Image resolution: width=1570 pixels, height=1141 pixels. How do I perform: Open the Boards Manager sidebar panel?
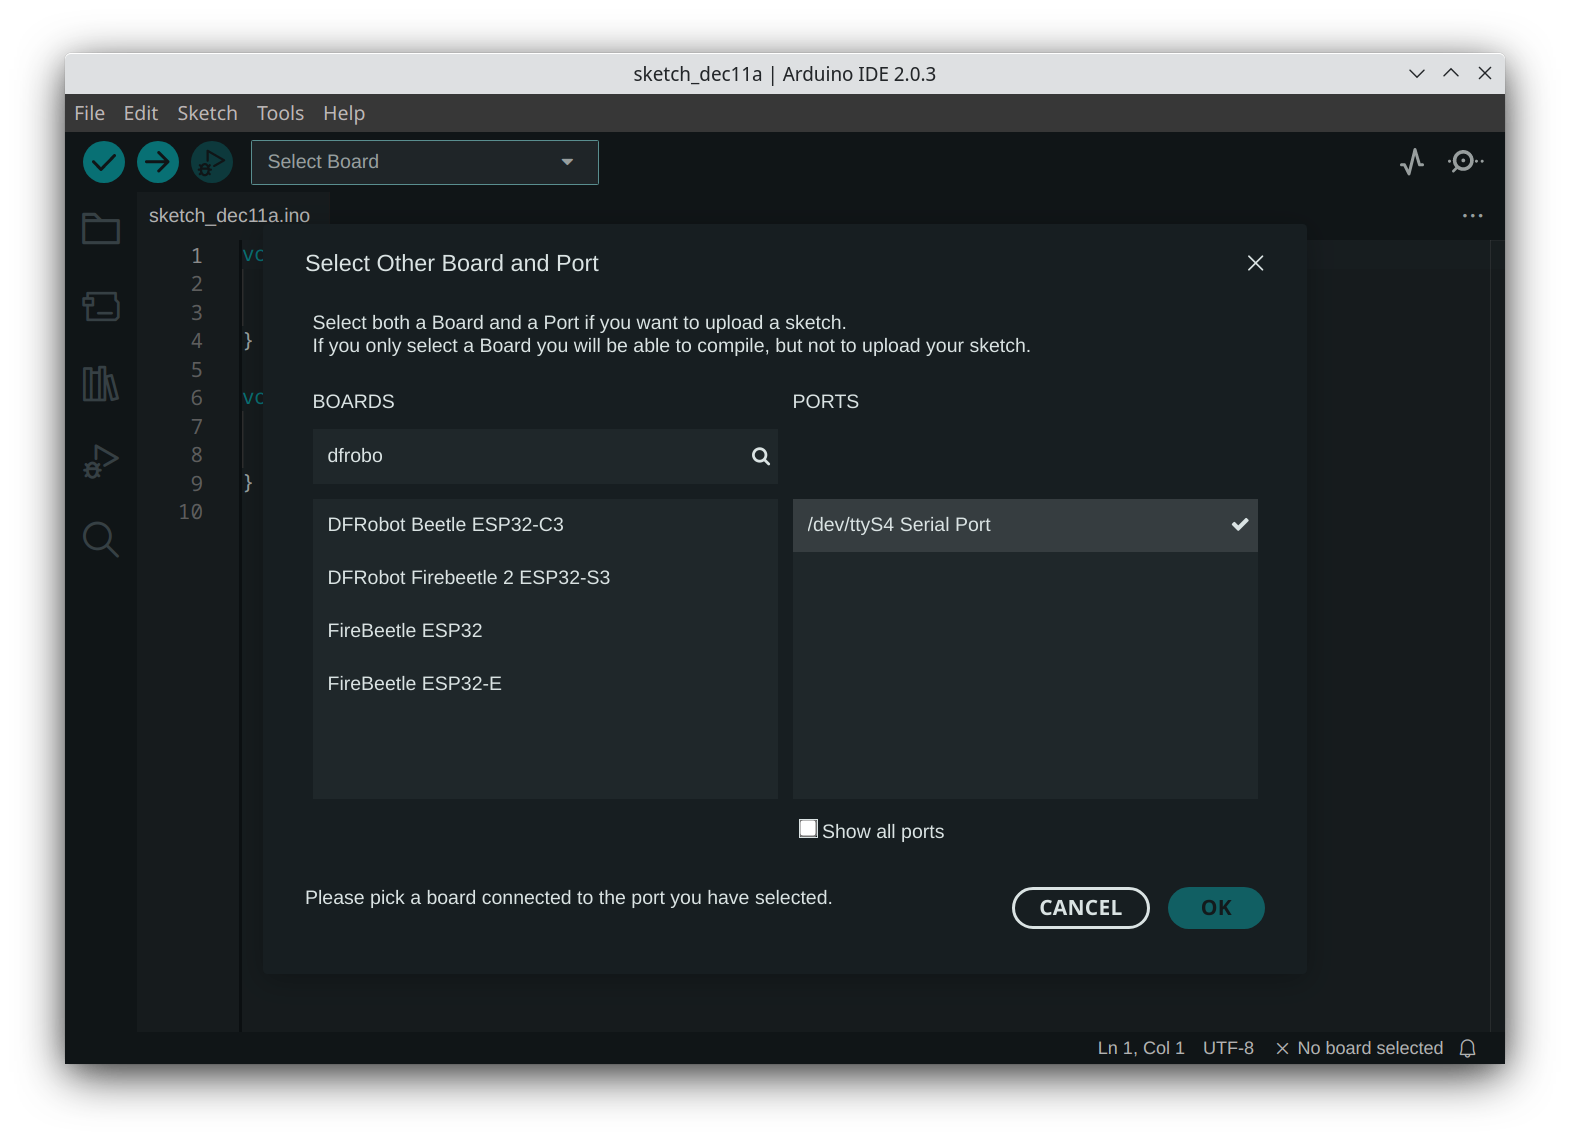[101, 306]
